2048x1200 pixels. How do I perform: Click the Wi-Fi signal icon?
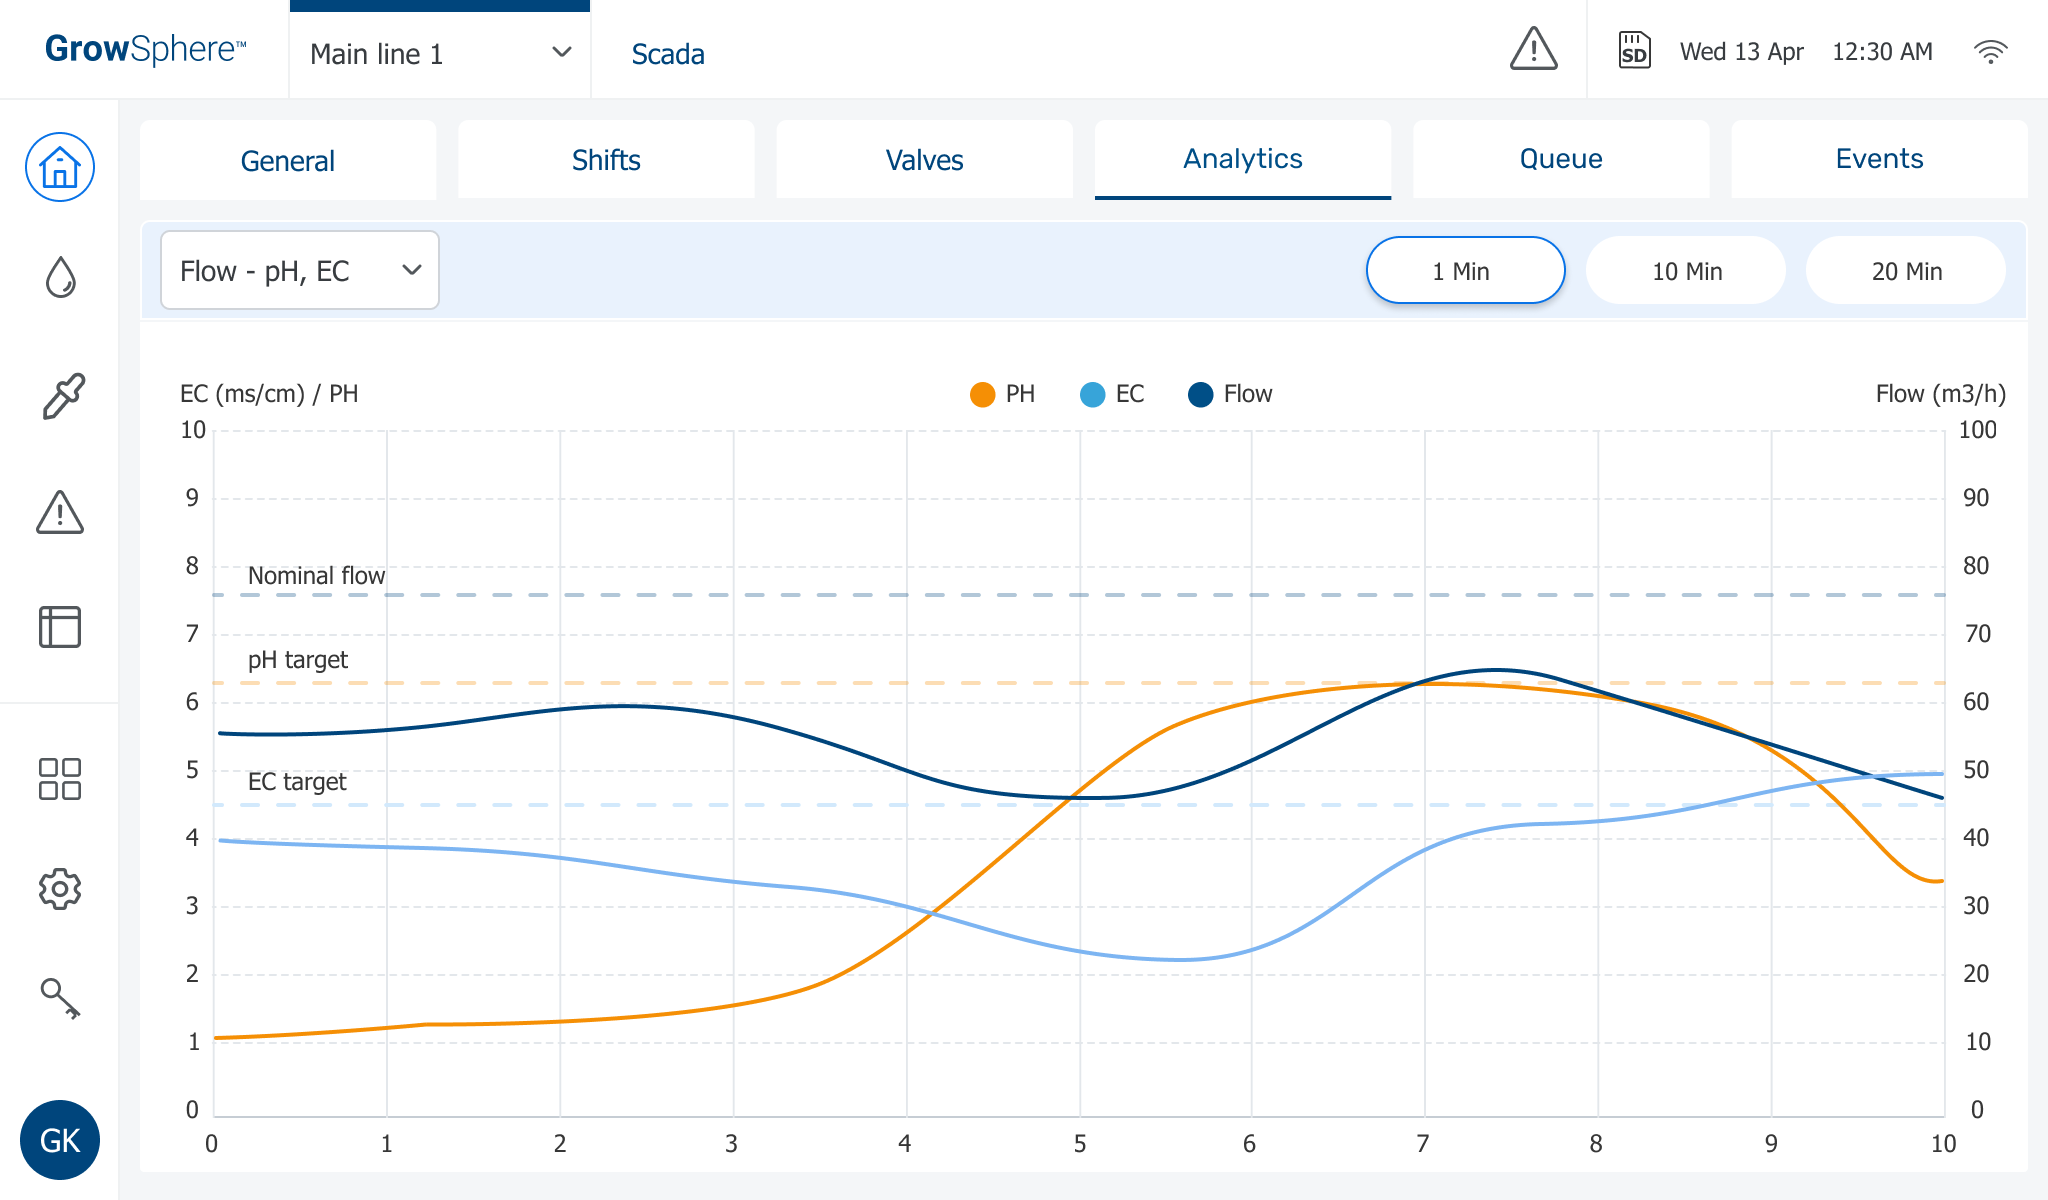[x=1991, y=51]
